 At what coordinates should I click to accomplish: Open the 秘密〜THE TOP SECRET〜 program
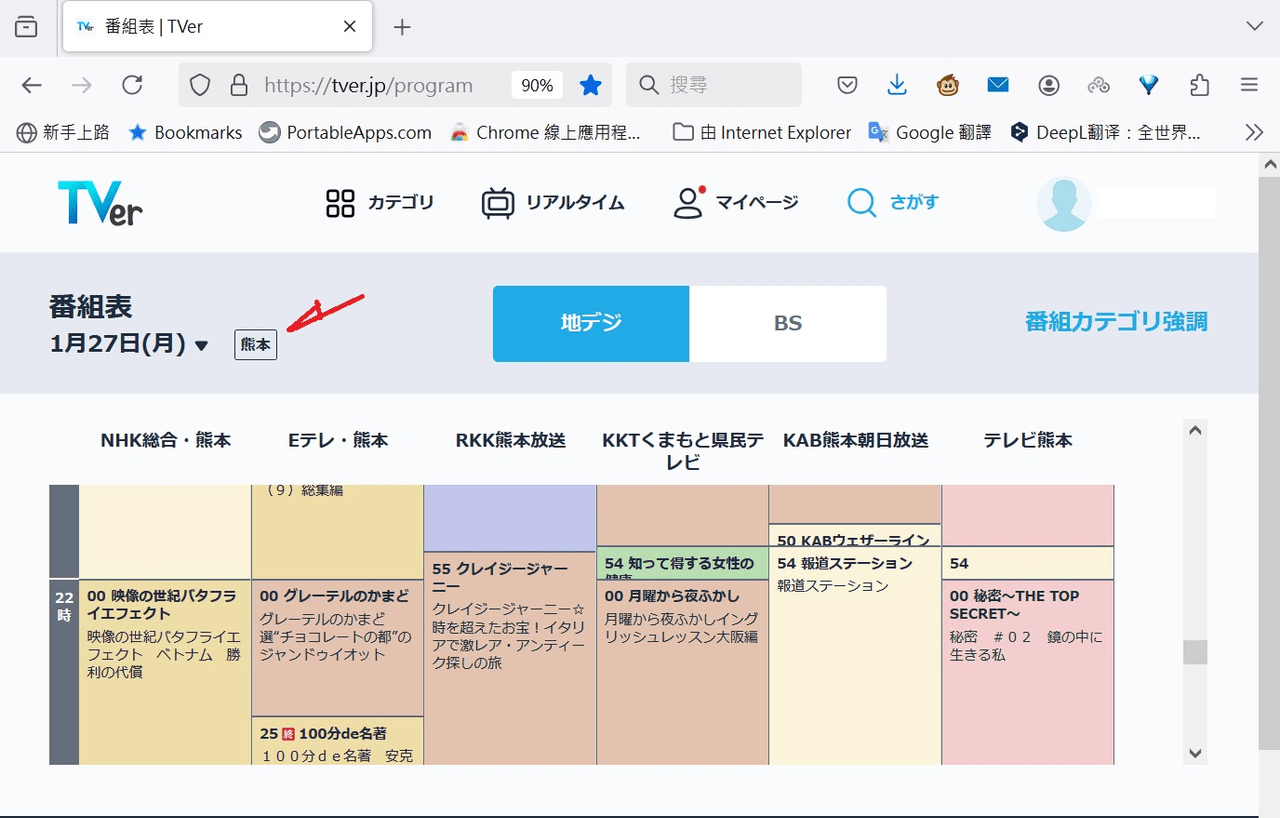click(1028, 672)
